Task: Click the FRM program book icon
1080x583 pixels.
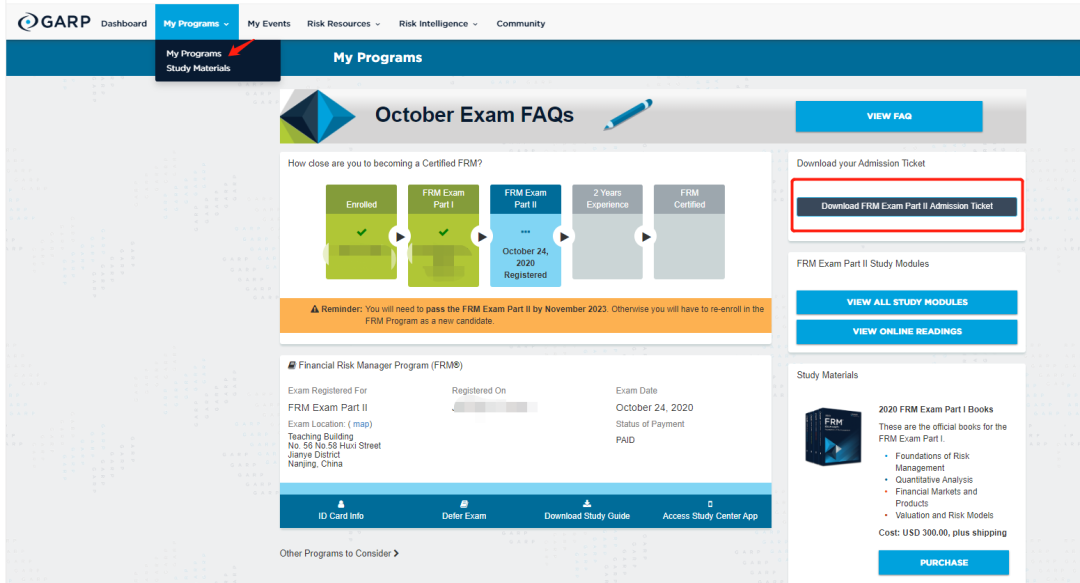Action: tap(292, 365)
